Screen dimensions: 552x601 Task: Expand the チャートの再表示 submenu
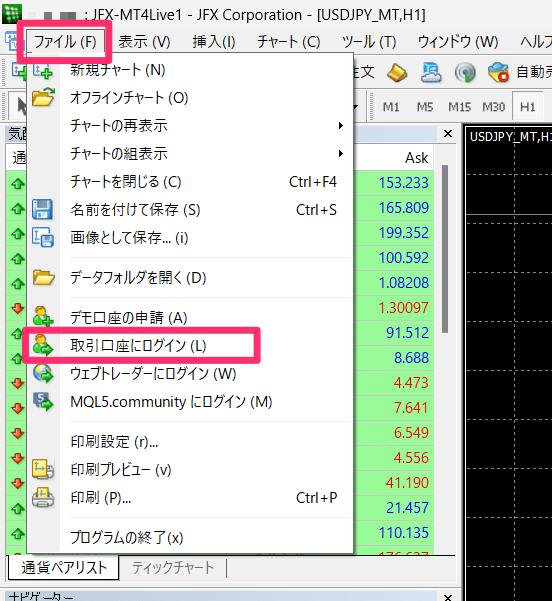(190, 126)
